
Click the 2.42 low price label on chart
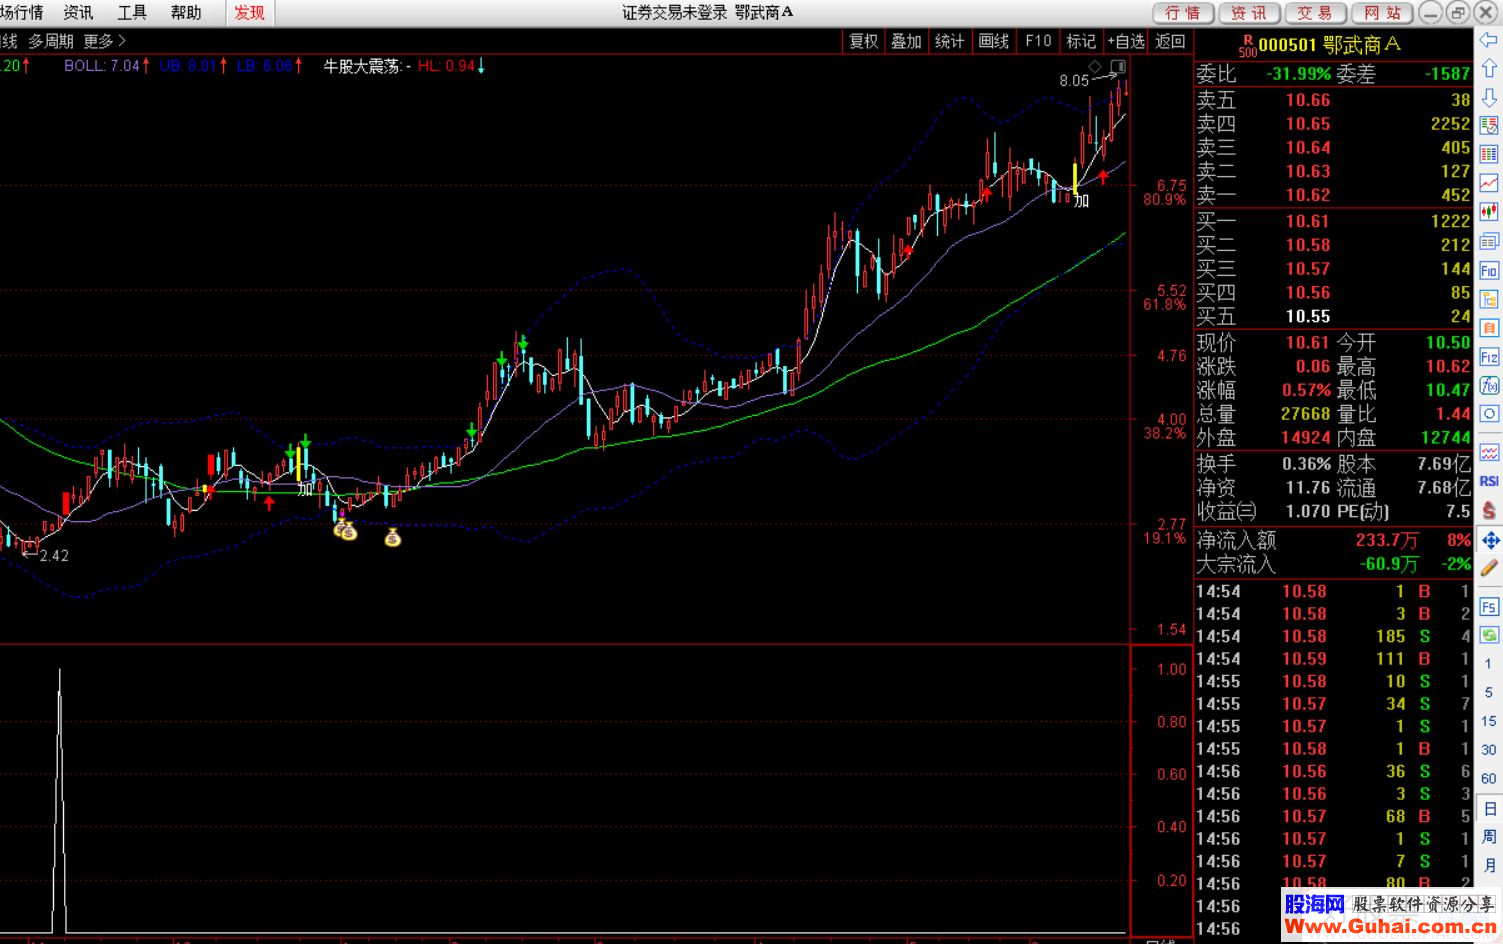pyautogui.click(x=54, y=556)
